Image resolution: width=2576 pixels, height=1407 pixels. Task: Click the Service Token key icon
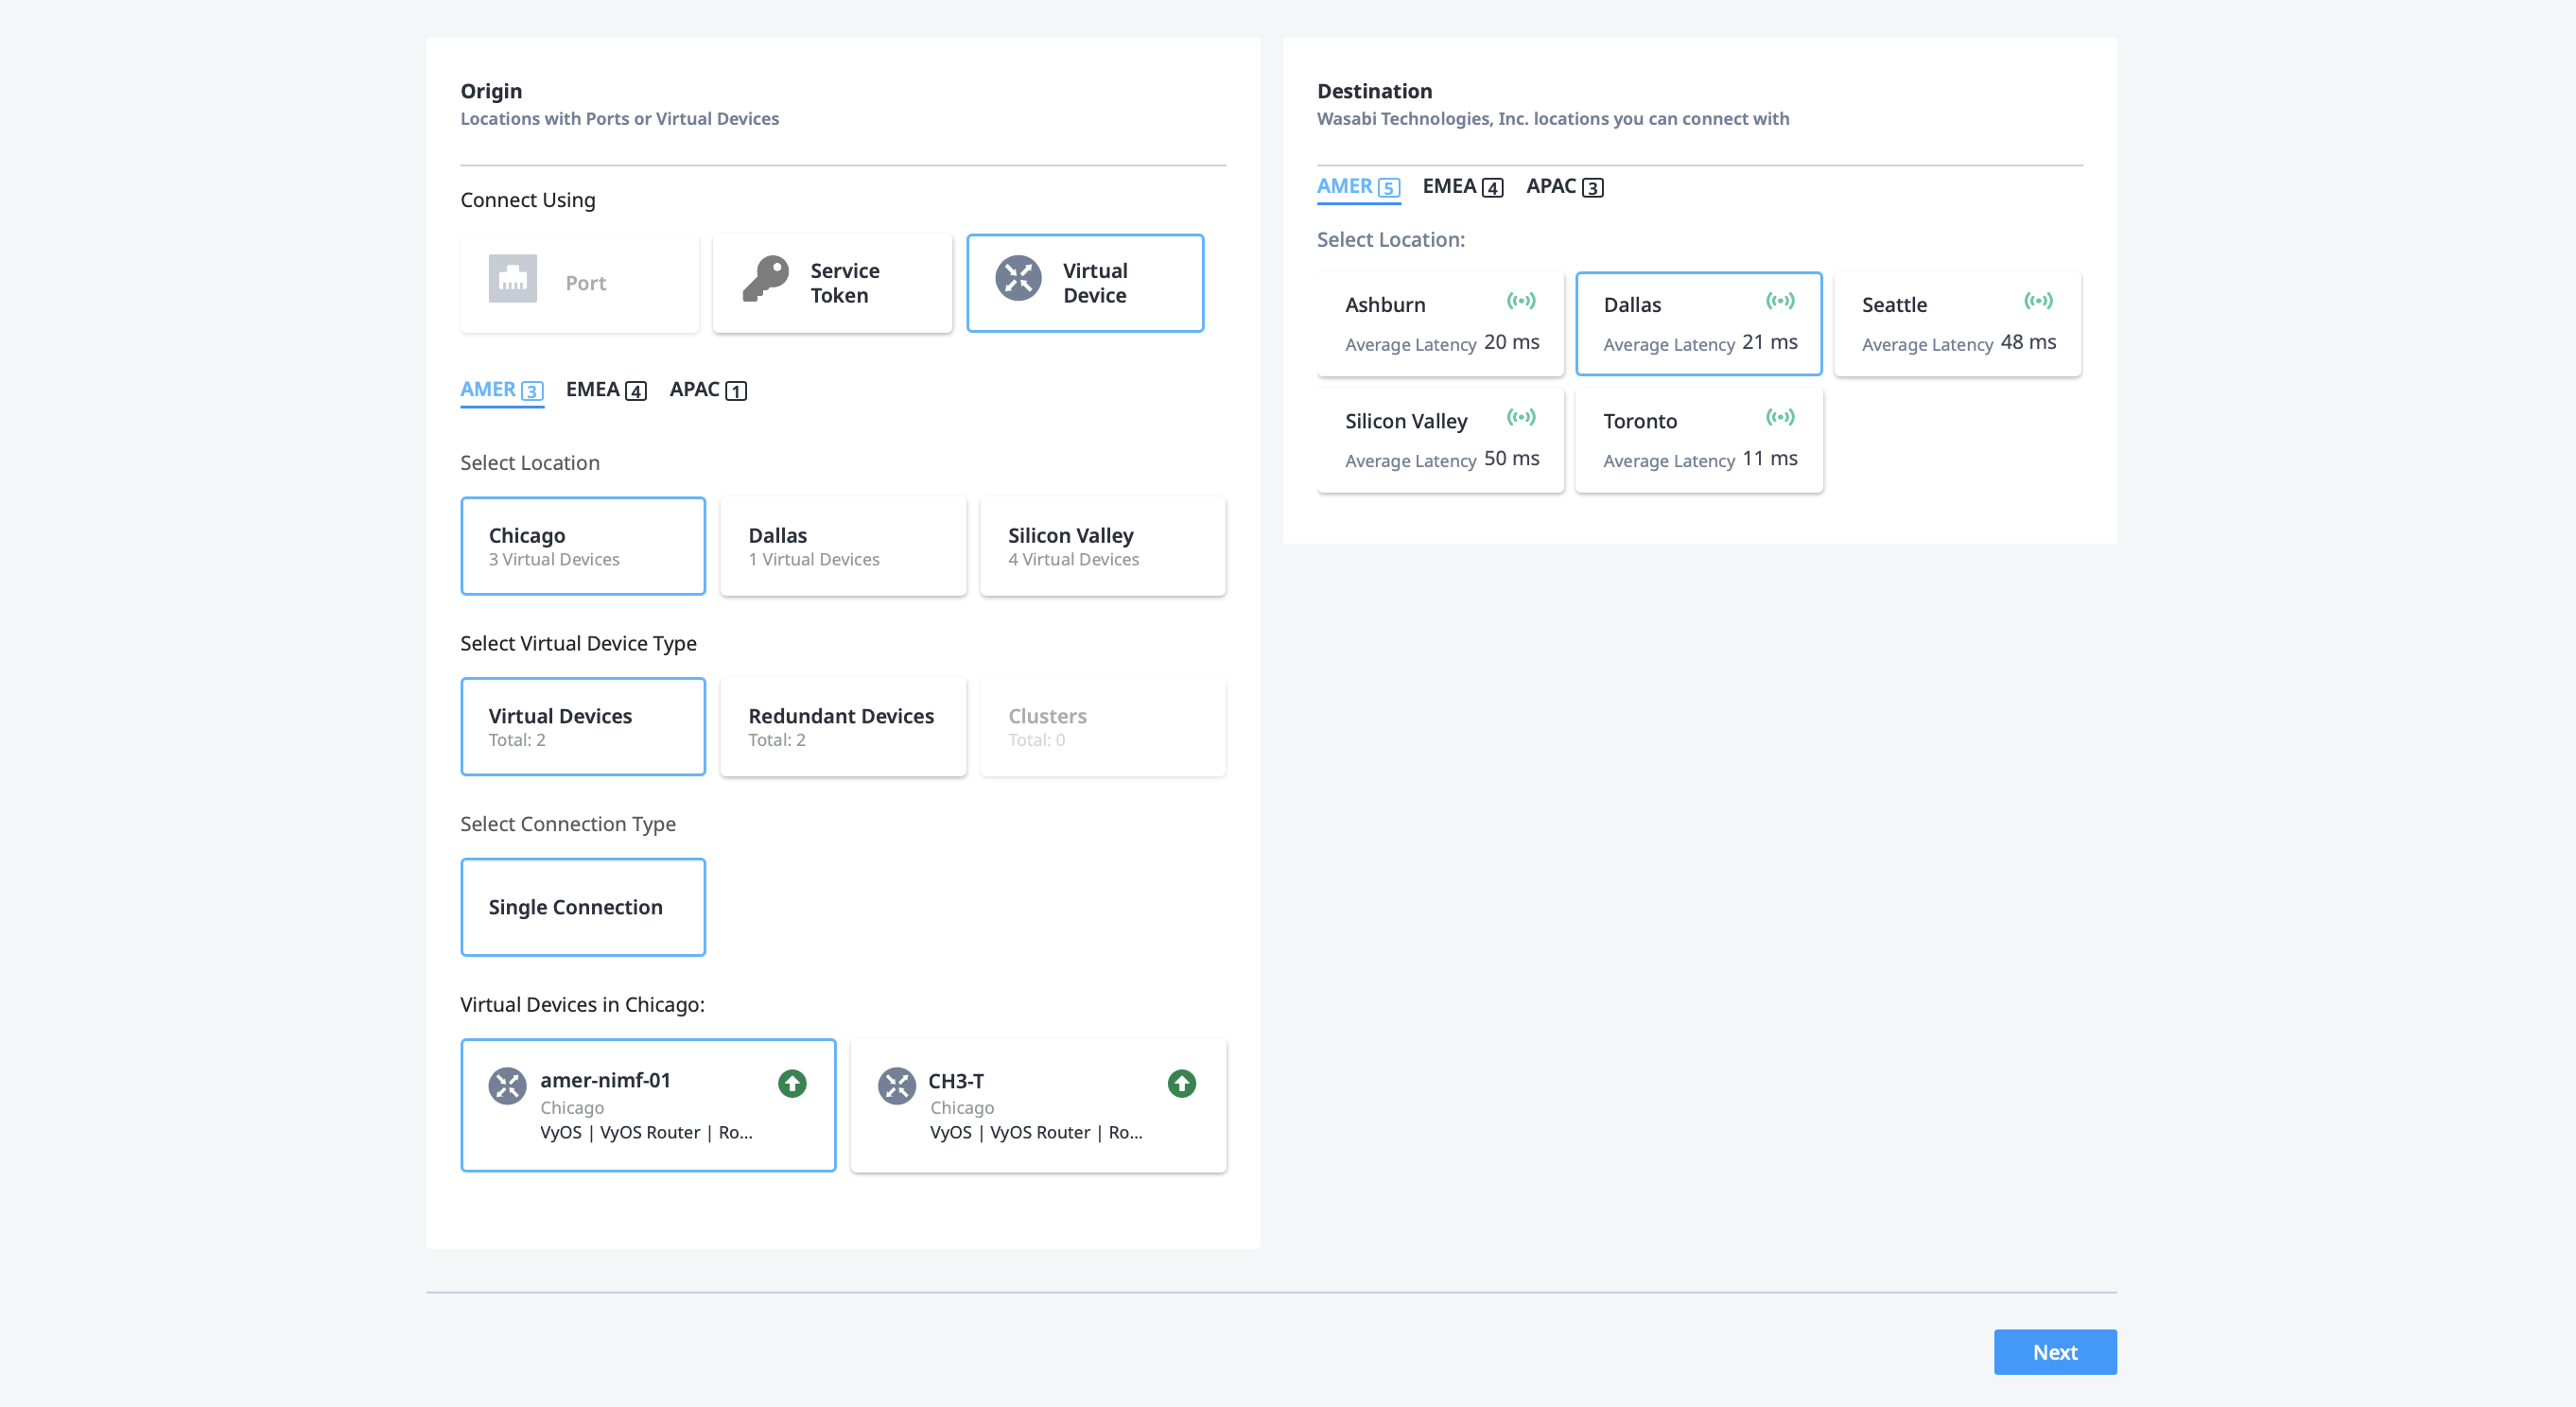766,279
